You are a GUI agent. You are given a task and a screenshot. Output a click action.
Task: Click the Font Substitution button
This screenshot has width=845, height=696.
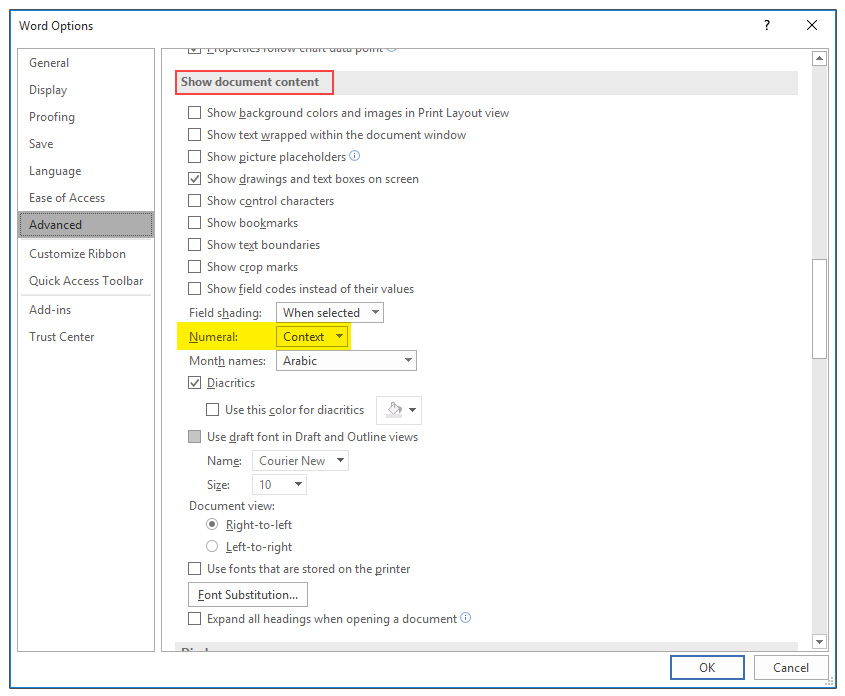click(248, 594)
